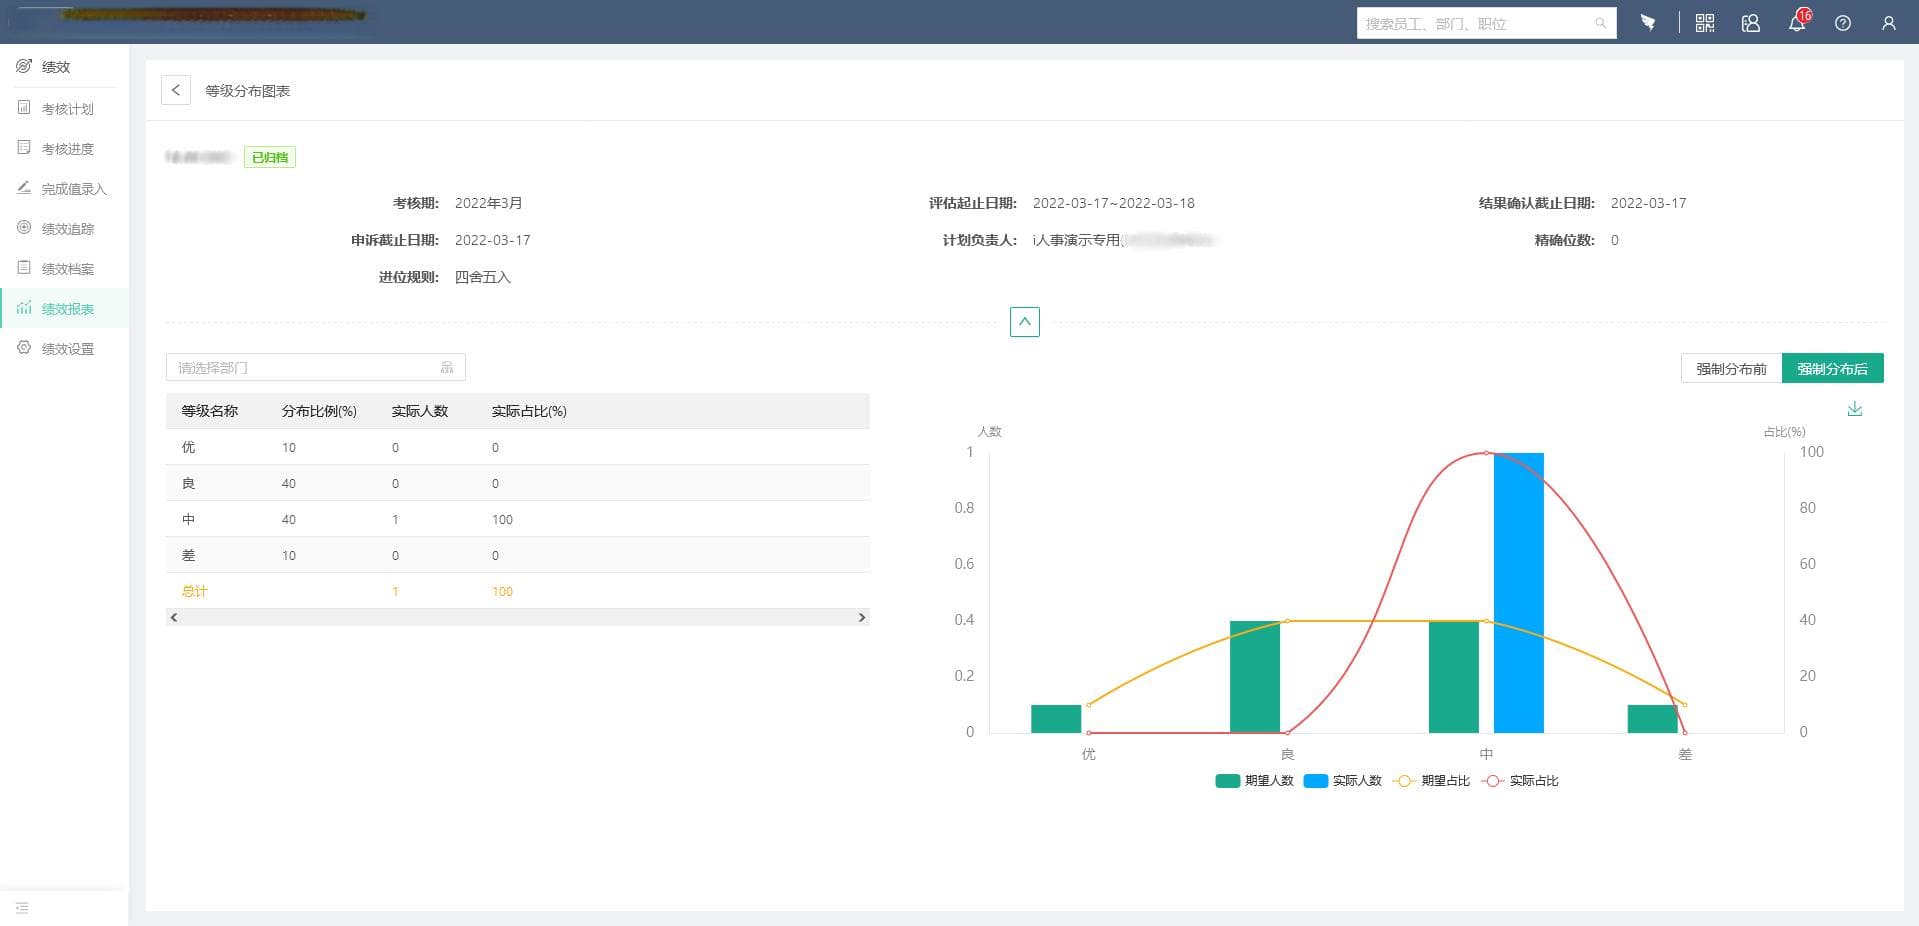This screenshot has height=926, width=1919.
Task: Click the table scrollbar's right arrow
Action: tap(862, 618)
